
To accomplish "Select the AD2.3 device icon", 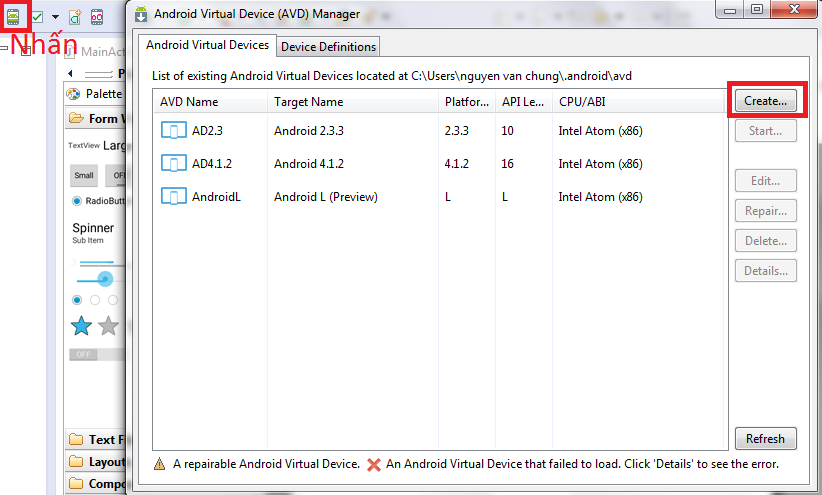I will [174, 130].
